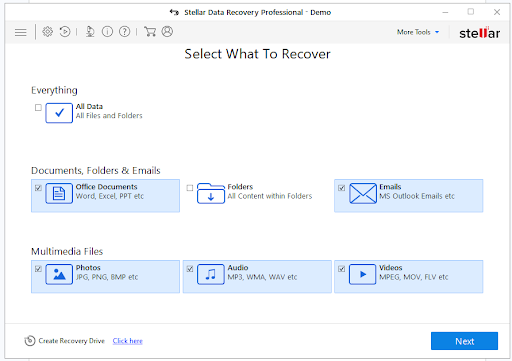Expand the More Tools dropdown
This screenshot has width=512, height=361.
pos(418,32)
